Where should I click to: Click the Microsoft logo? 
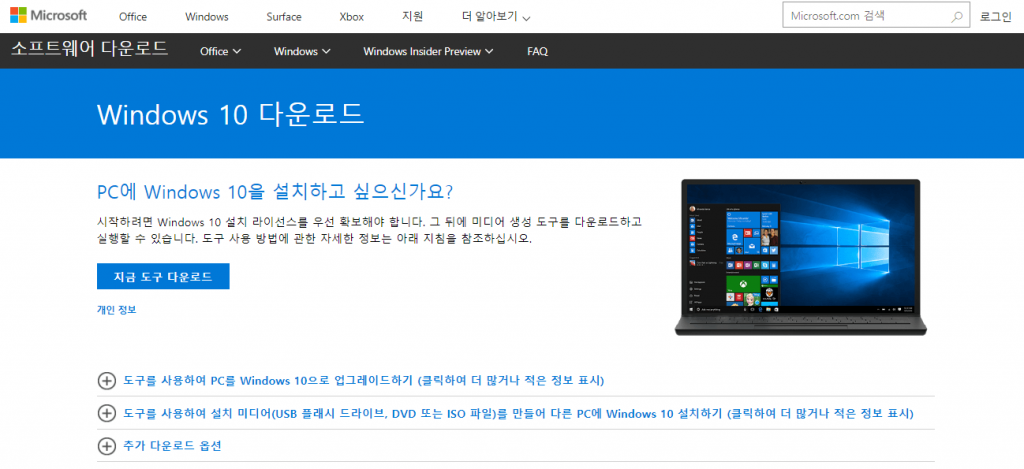tap(48, 16)
